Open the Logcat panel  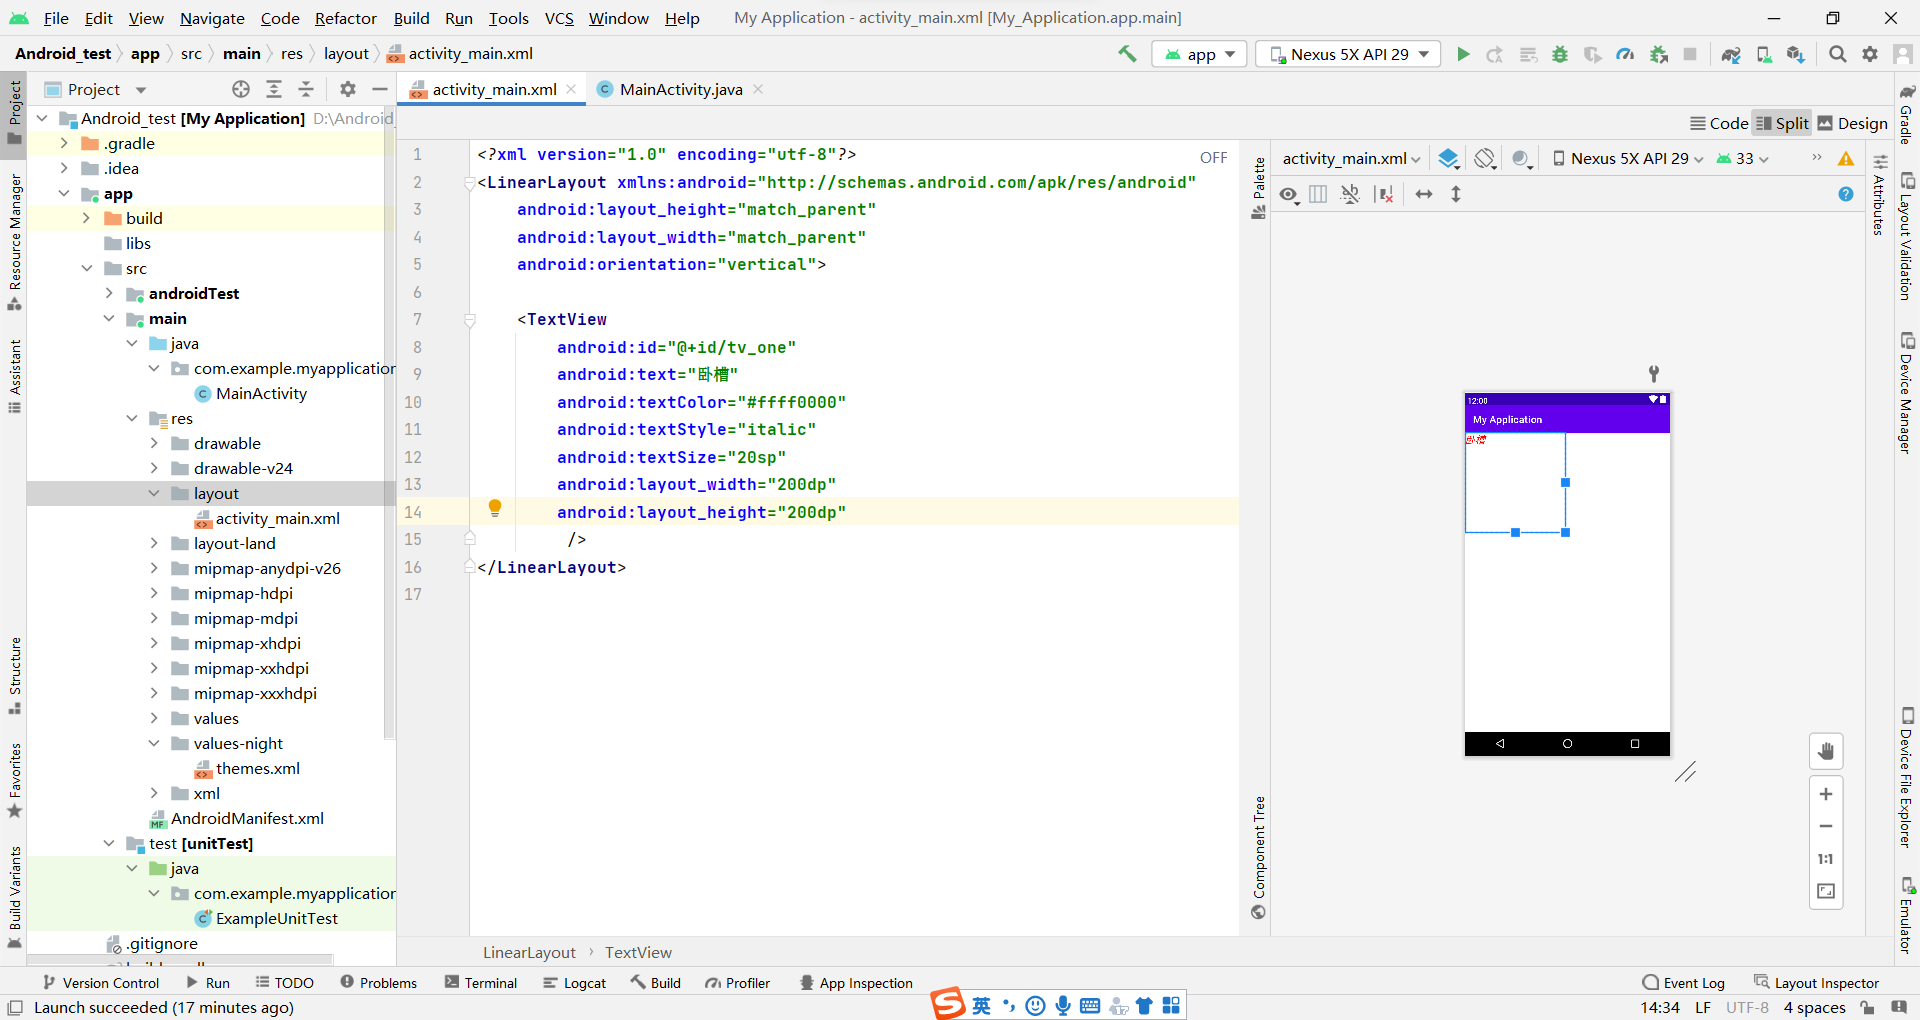point(575,982)
